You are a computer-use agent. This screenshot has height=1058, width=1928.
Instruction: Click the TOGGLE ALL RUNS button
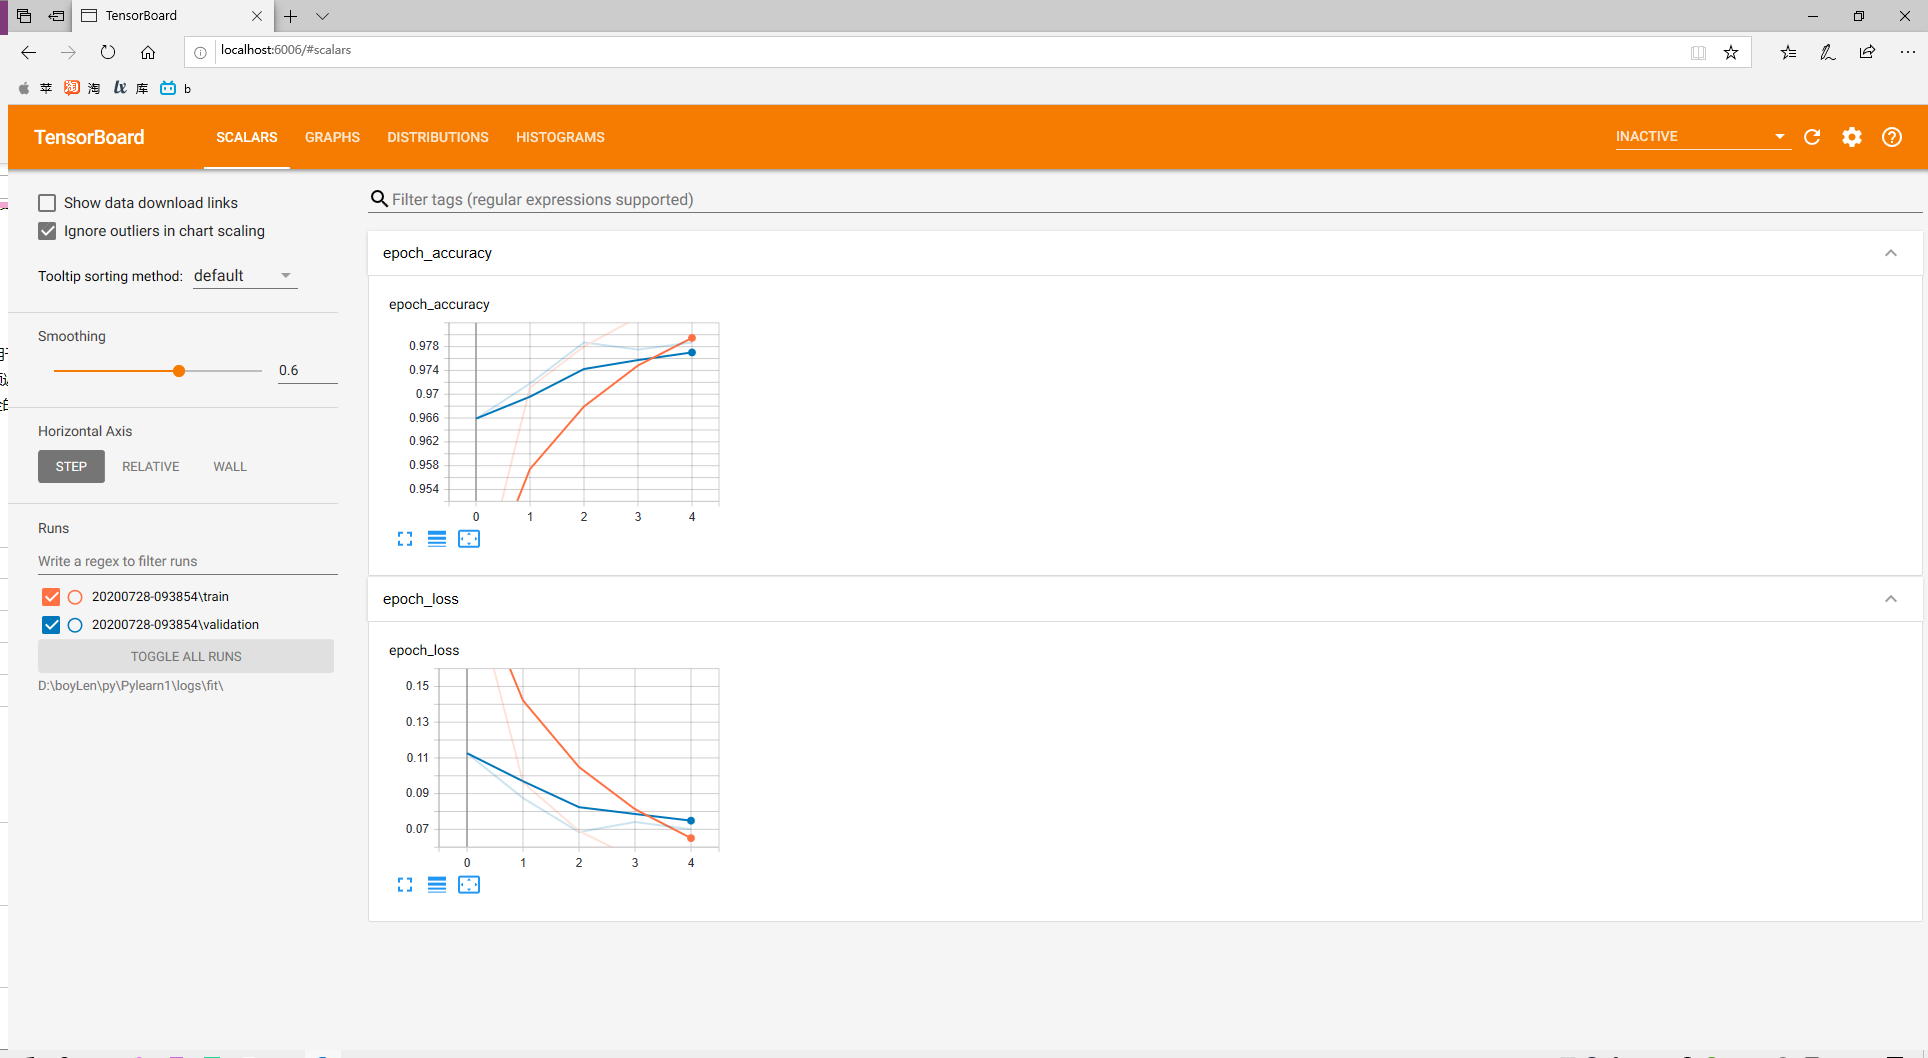[x=186, y=656]
